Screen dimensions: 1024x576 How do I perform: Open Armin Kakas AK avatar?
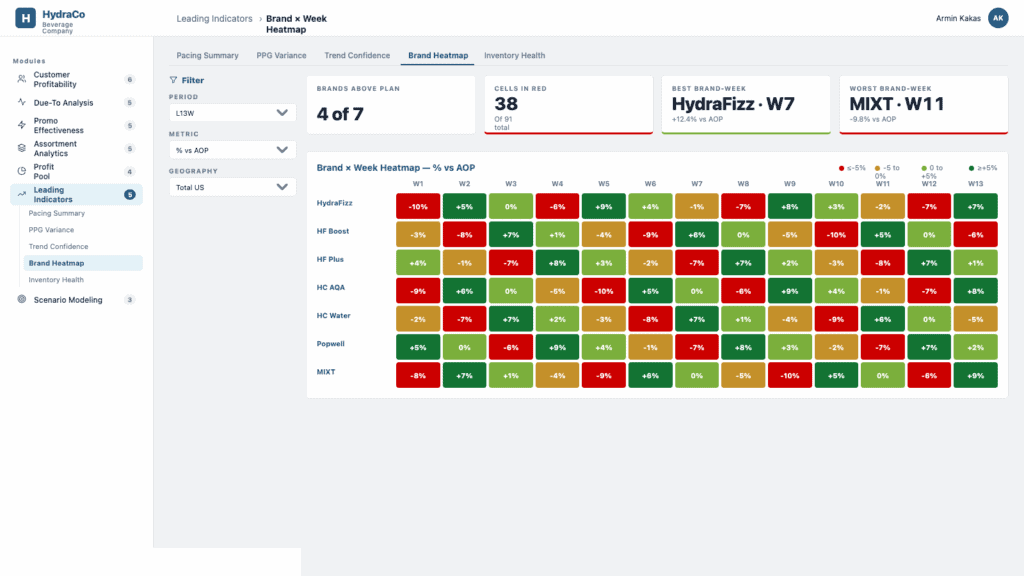coord(998,18)
